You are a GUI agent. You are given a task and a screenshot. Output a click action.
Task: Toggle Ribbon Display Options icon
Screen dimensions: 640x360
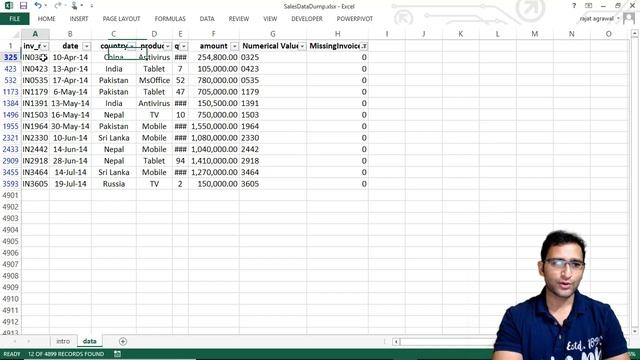coord(588,6)
